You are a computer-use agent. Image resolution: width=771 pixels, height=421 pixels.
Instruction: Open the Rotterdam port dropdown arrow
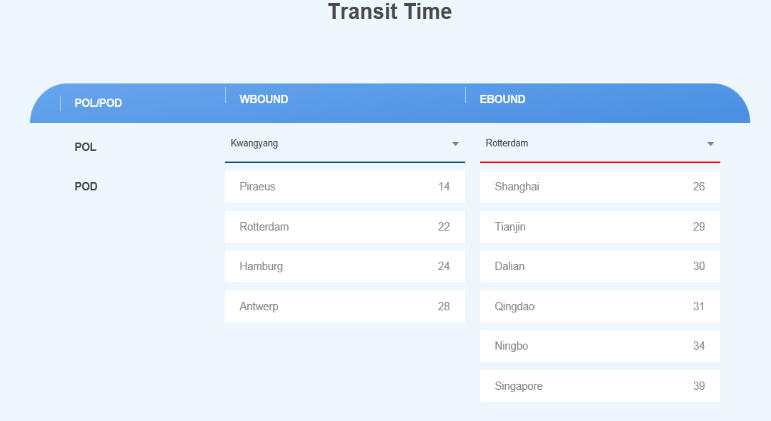(x=710, y=144)
